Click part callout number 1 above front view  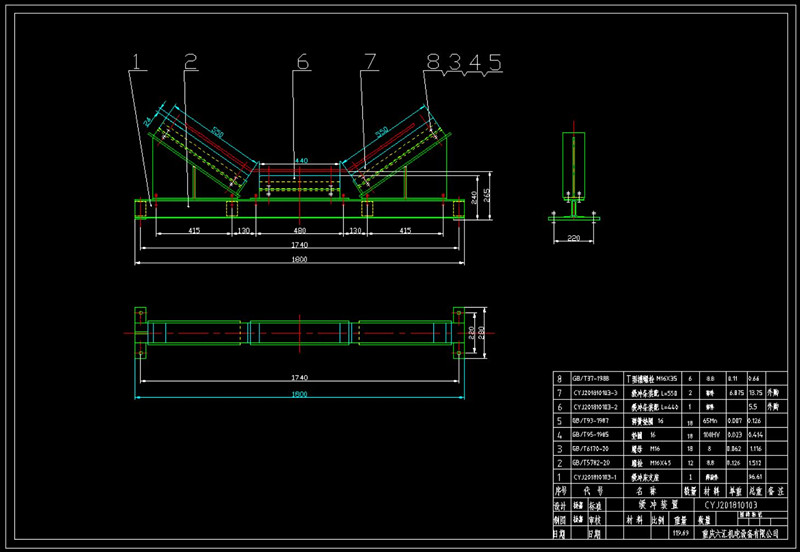(138, 62)
